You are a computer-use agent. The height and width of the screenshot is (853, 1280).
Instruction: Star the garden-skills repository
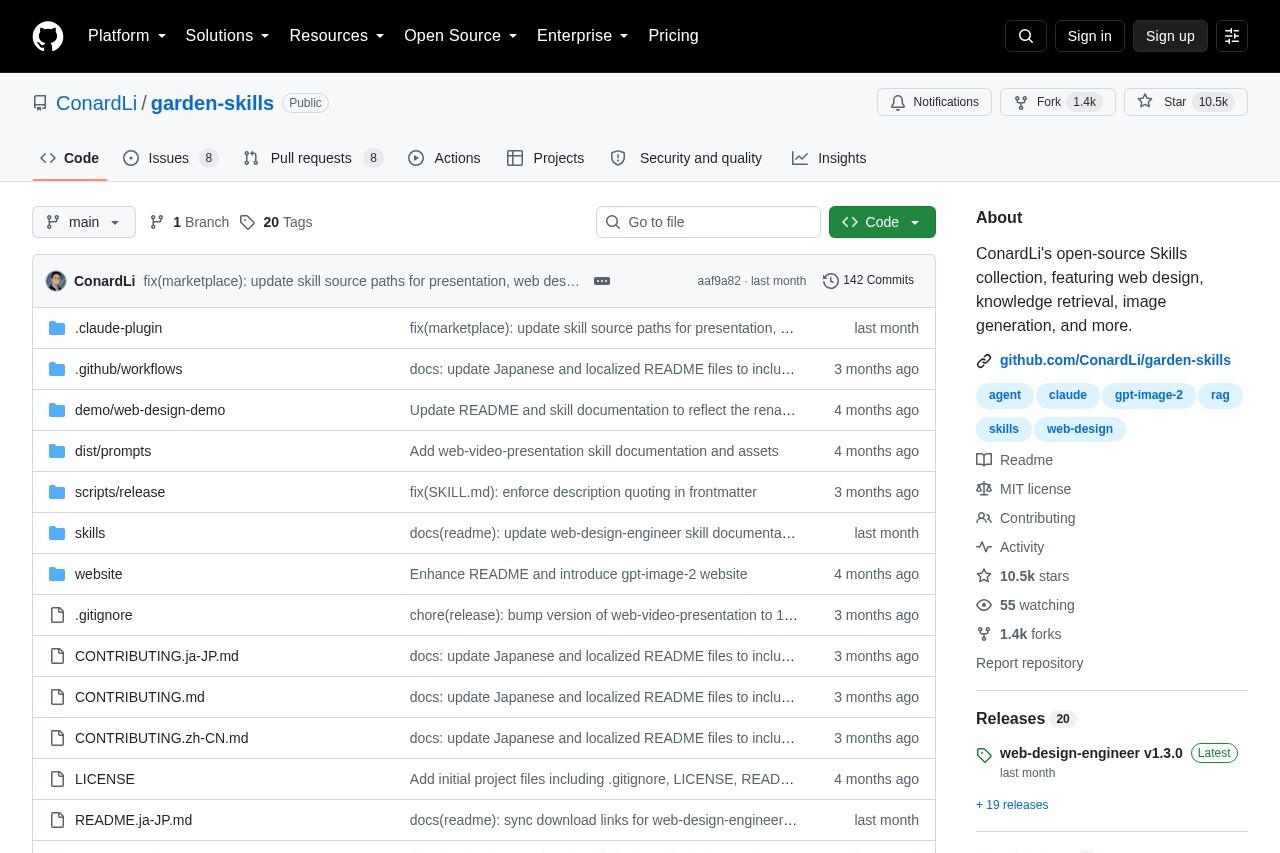click(x=1186, y=102)
